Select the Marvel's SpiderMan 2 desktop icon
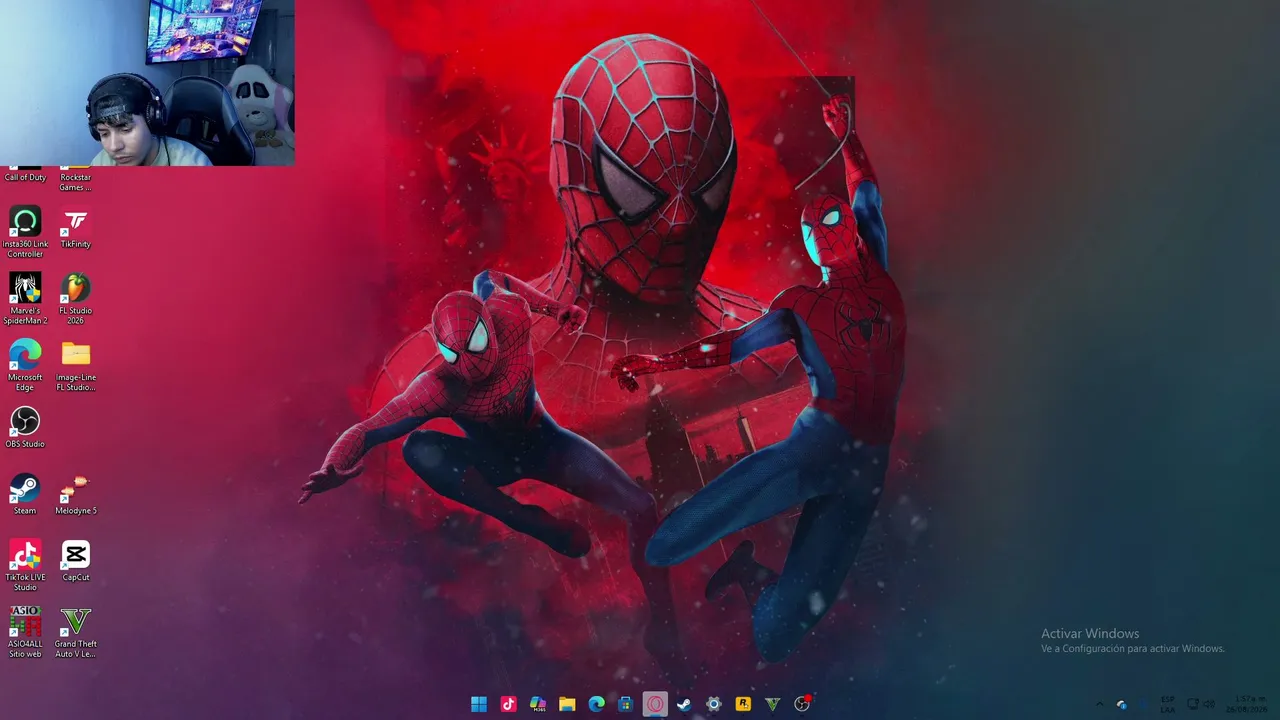1280x720 pixels. pos(25,298)
